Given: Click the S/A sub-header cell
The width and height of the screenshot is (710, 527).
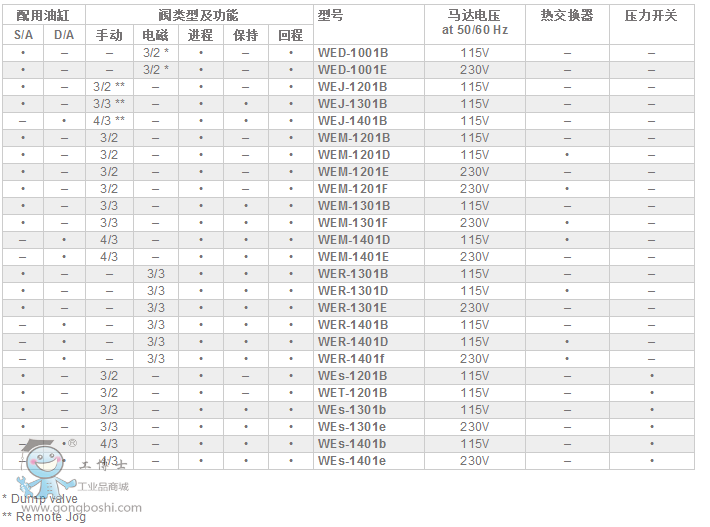Looking at the screenshot, I should (23, 35).
